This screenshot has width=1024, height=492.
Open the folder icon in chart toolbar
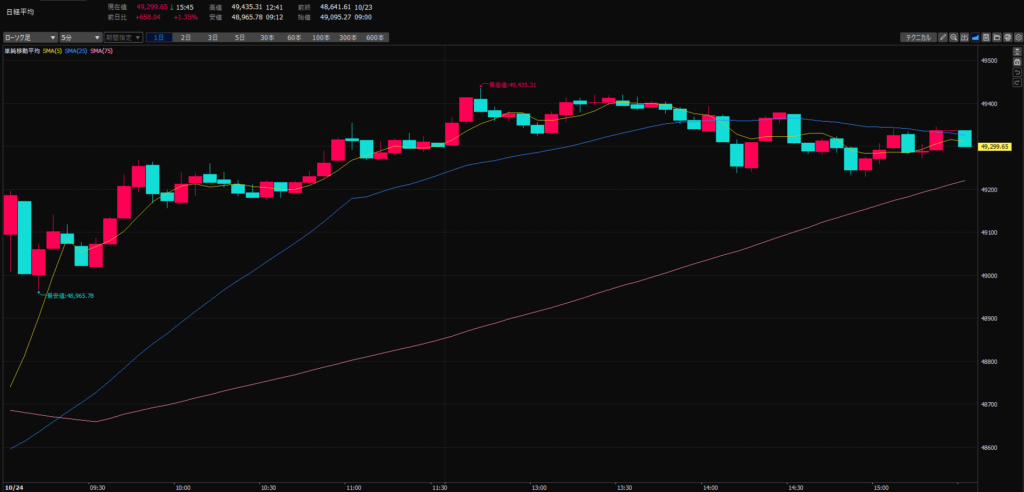coord(997,37)
